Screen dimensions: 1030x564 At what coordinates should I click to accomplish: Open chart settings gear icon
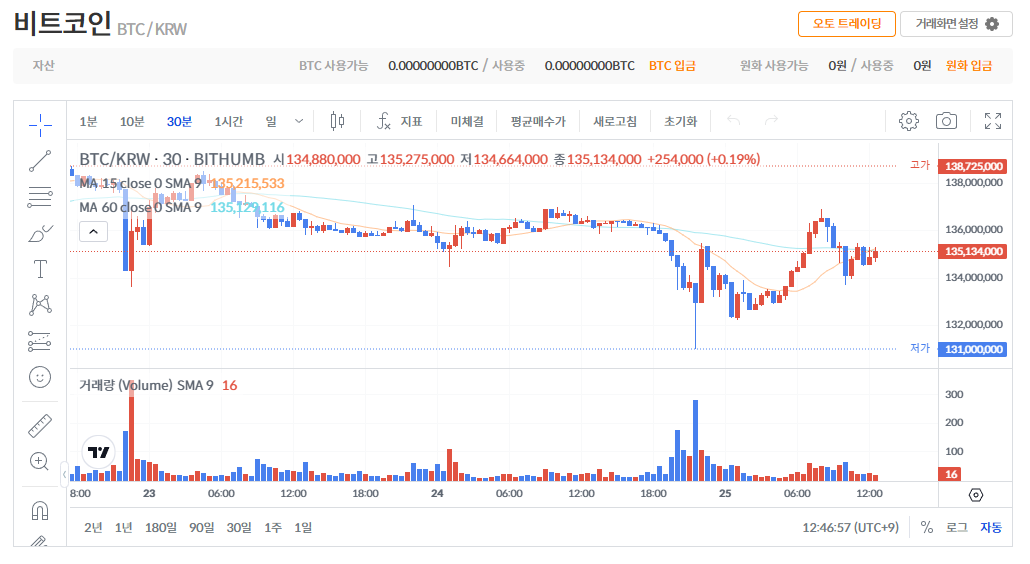908,121
